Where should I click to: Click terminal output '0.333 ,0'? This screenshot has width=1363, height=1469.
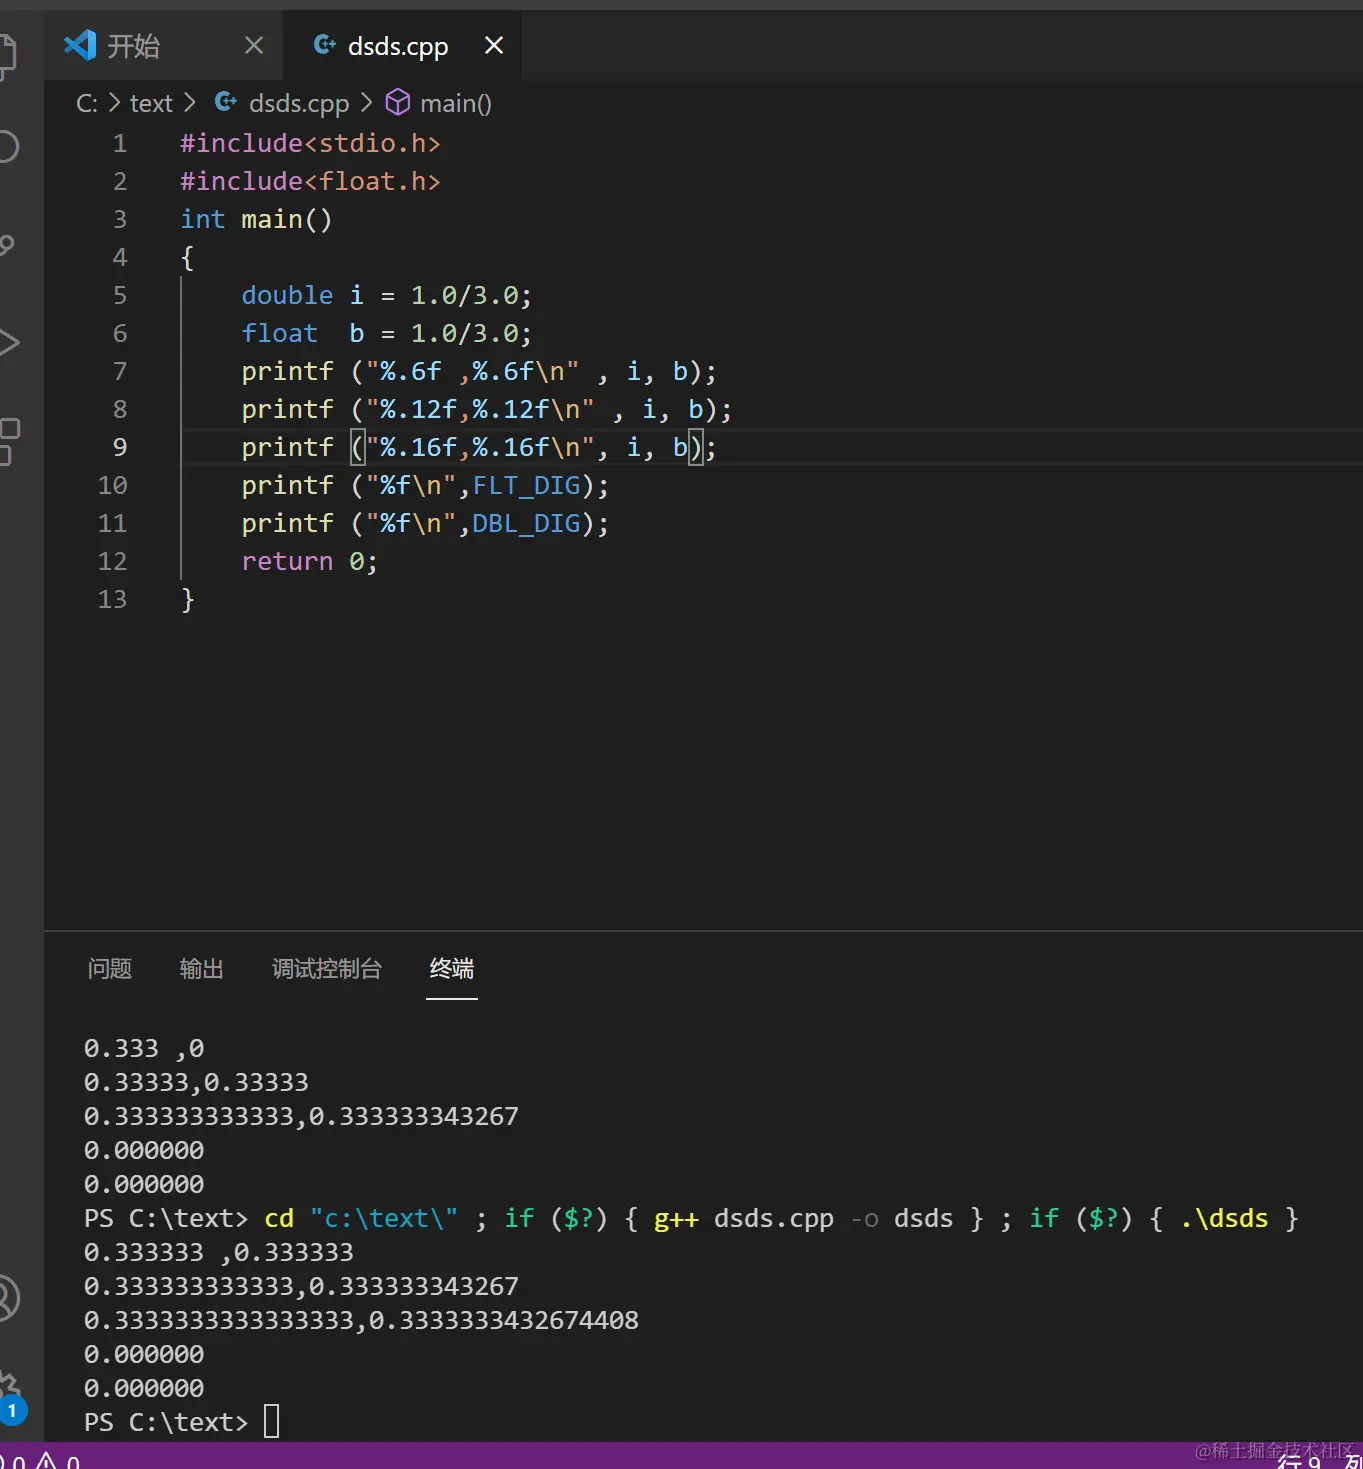coord(144,1048)
